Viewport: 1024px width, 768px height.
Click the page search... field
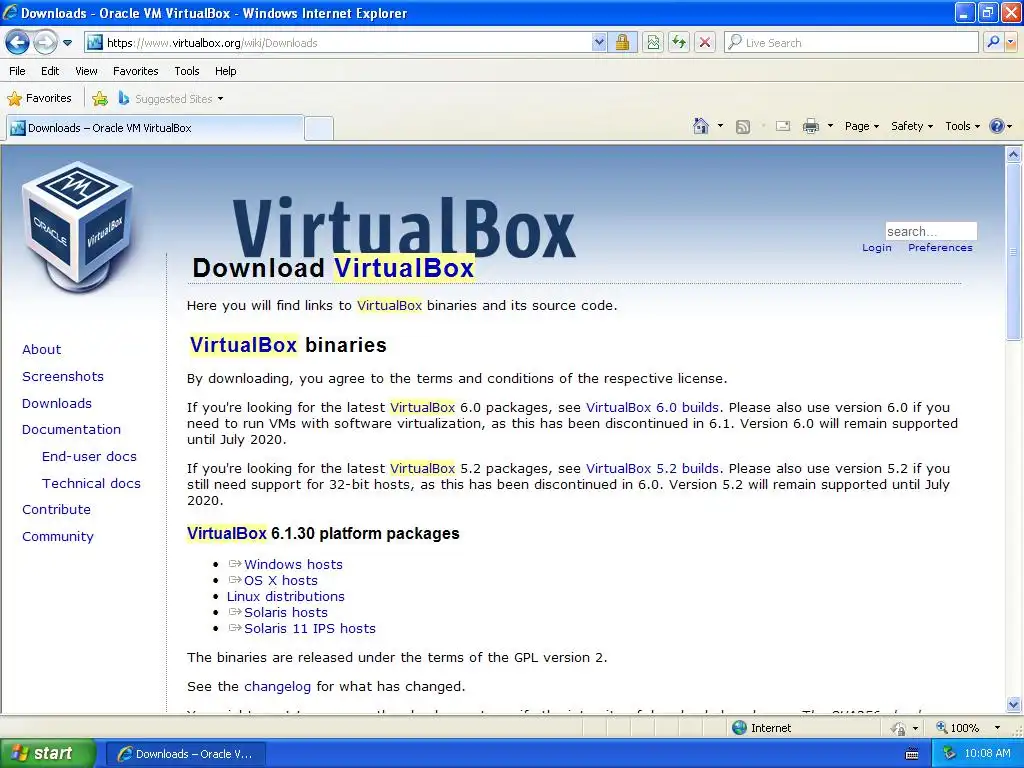click(931, 231)
